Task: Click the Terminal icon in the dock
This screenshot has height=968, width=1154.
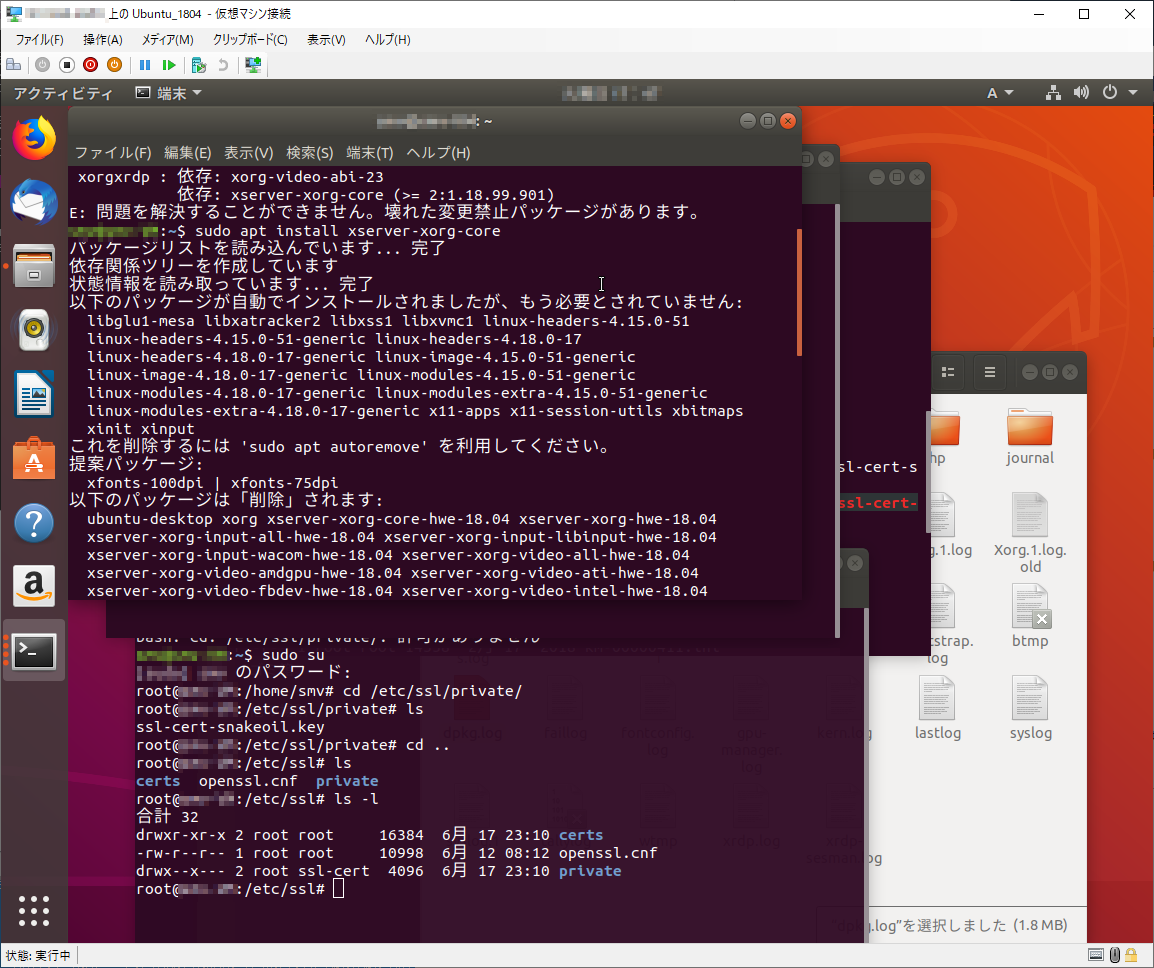Action: click(34, 651)
